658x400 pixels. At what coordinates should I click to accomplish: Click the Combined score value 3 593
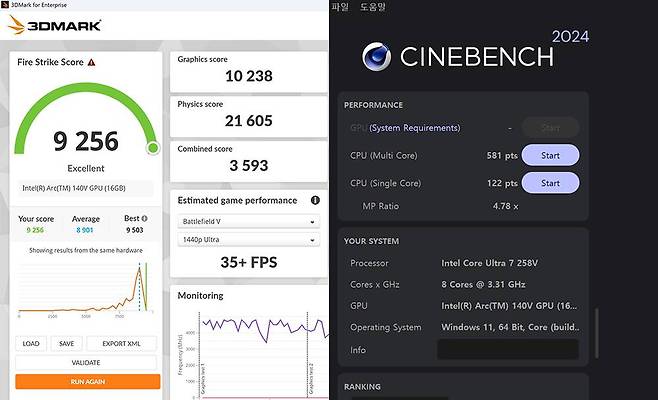[248, 165]
